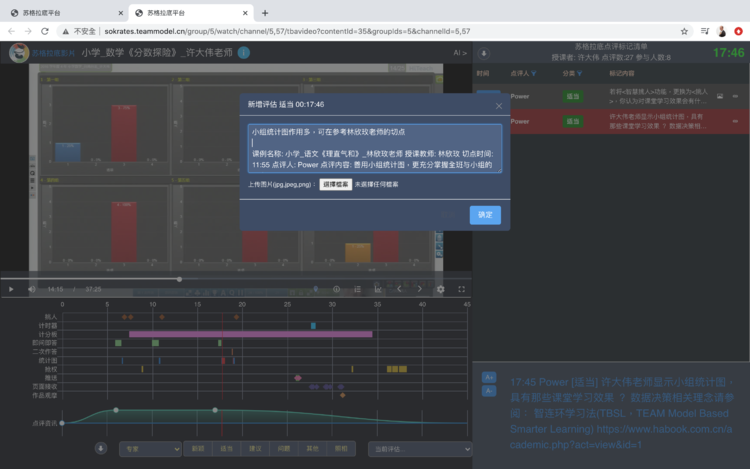Enter fullscreen video mode

pos(460,289)
